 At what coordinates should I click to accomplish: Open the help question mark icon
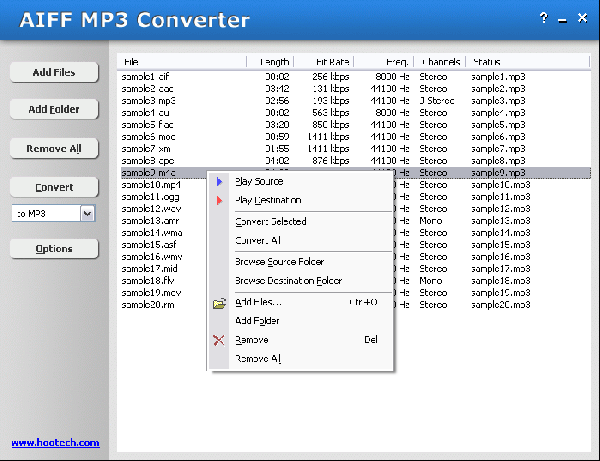click(543, 19)
